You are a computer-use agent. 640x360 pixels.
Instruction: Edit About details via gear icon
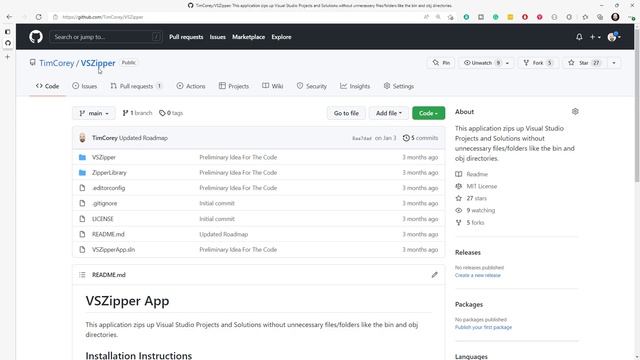[x=575, y=111]
